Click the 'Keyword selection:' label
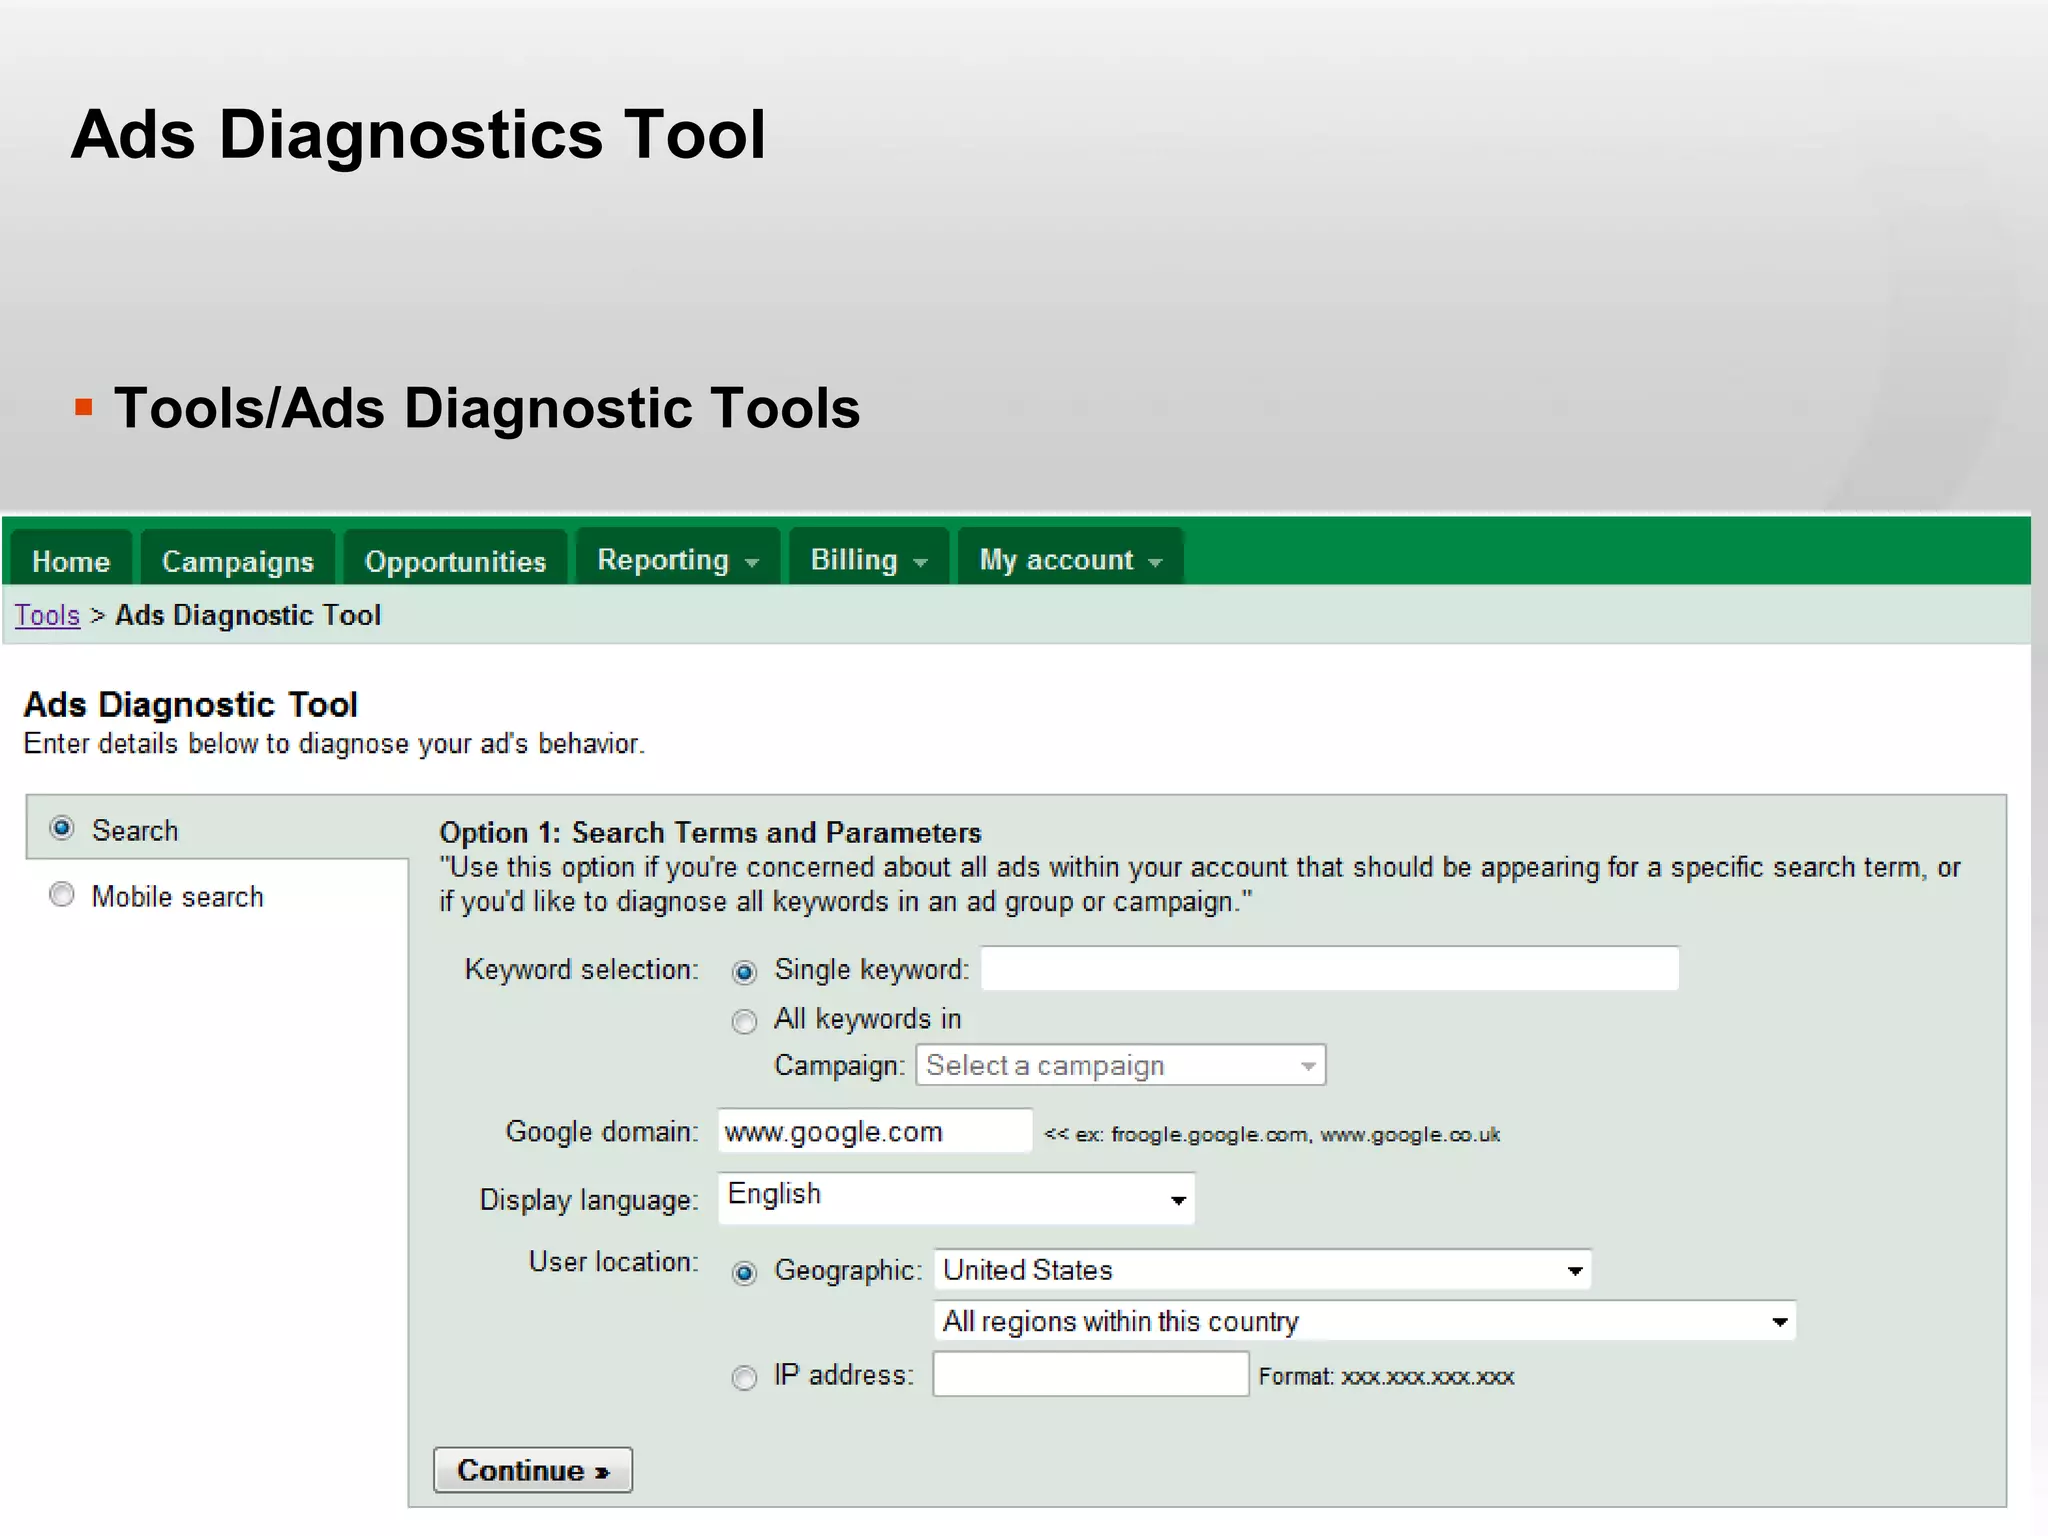This screenshot has height=1536, width=2048. click(x=582, y=969)
